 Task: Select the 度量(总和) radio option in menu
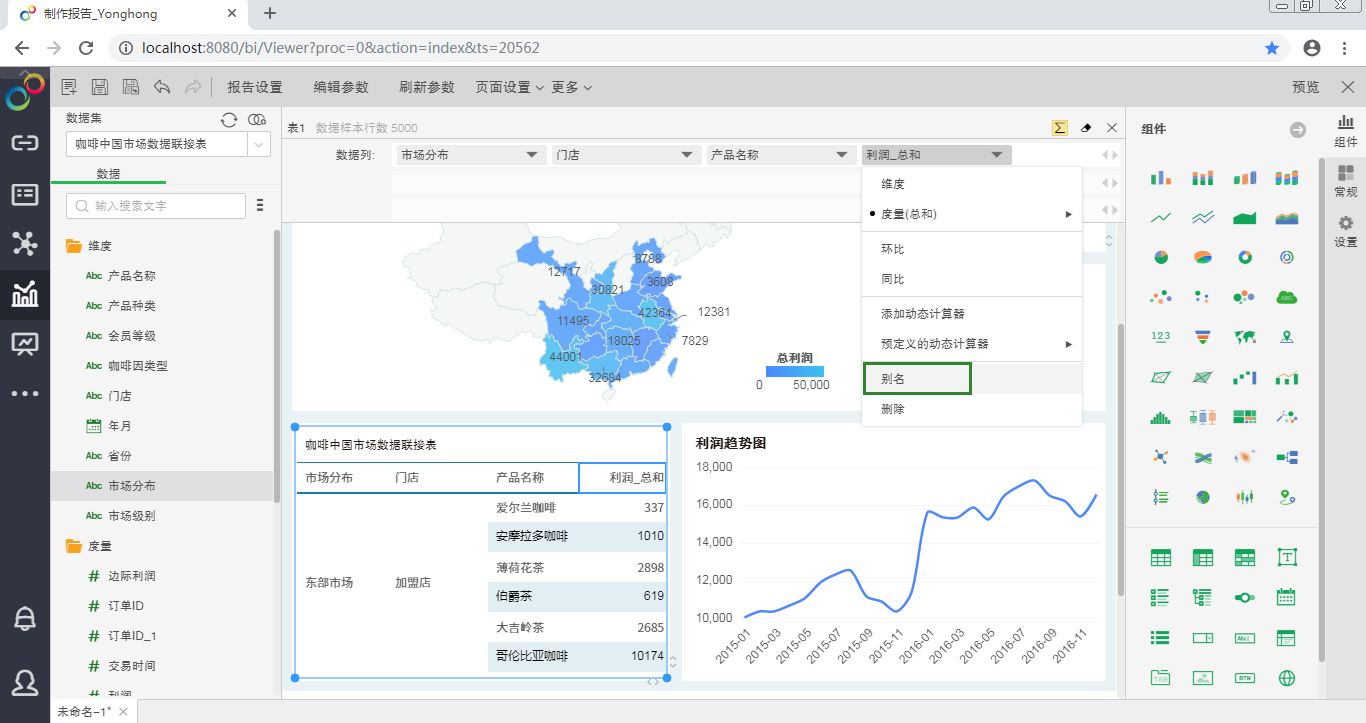[908, 214]
